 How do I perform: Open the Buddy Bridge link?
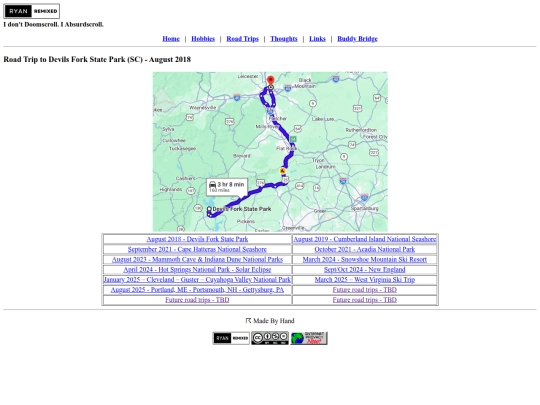click(x=357, y=39)
